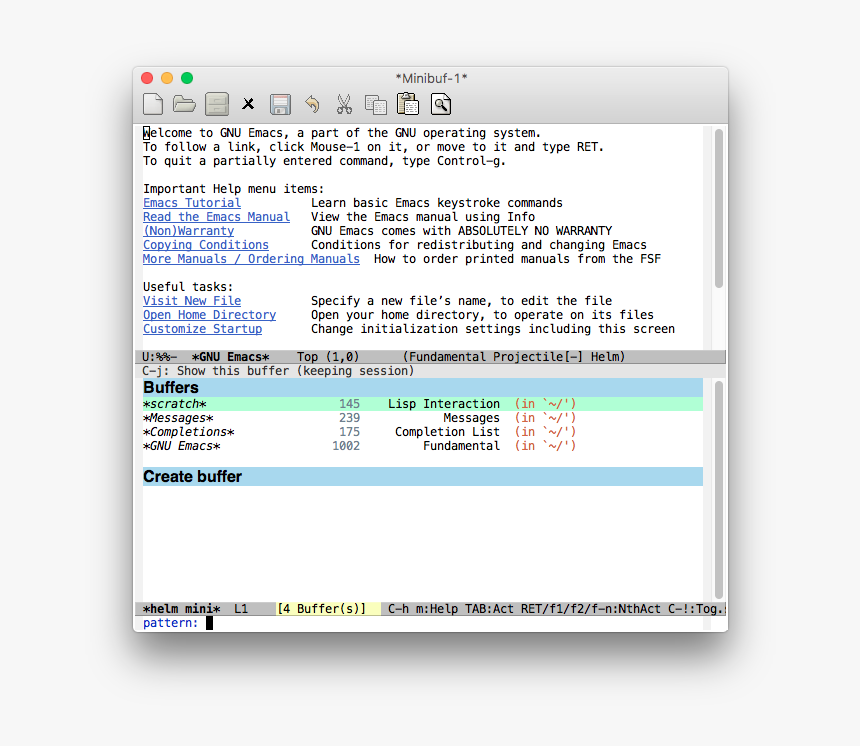The width and height of the screenshot is (860, 746).
Task: Click the *Minibuf-1* window title
Action: 431,78
